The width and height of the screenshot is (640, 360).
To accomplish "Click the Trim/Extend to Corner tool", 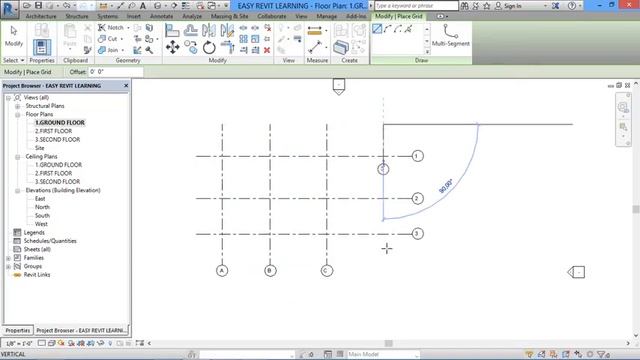I will point(227,47).
